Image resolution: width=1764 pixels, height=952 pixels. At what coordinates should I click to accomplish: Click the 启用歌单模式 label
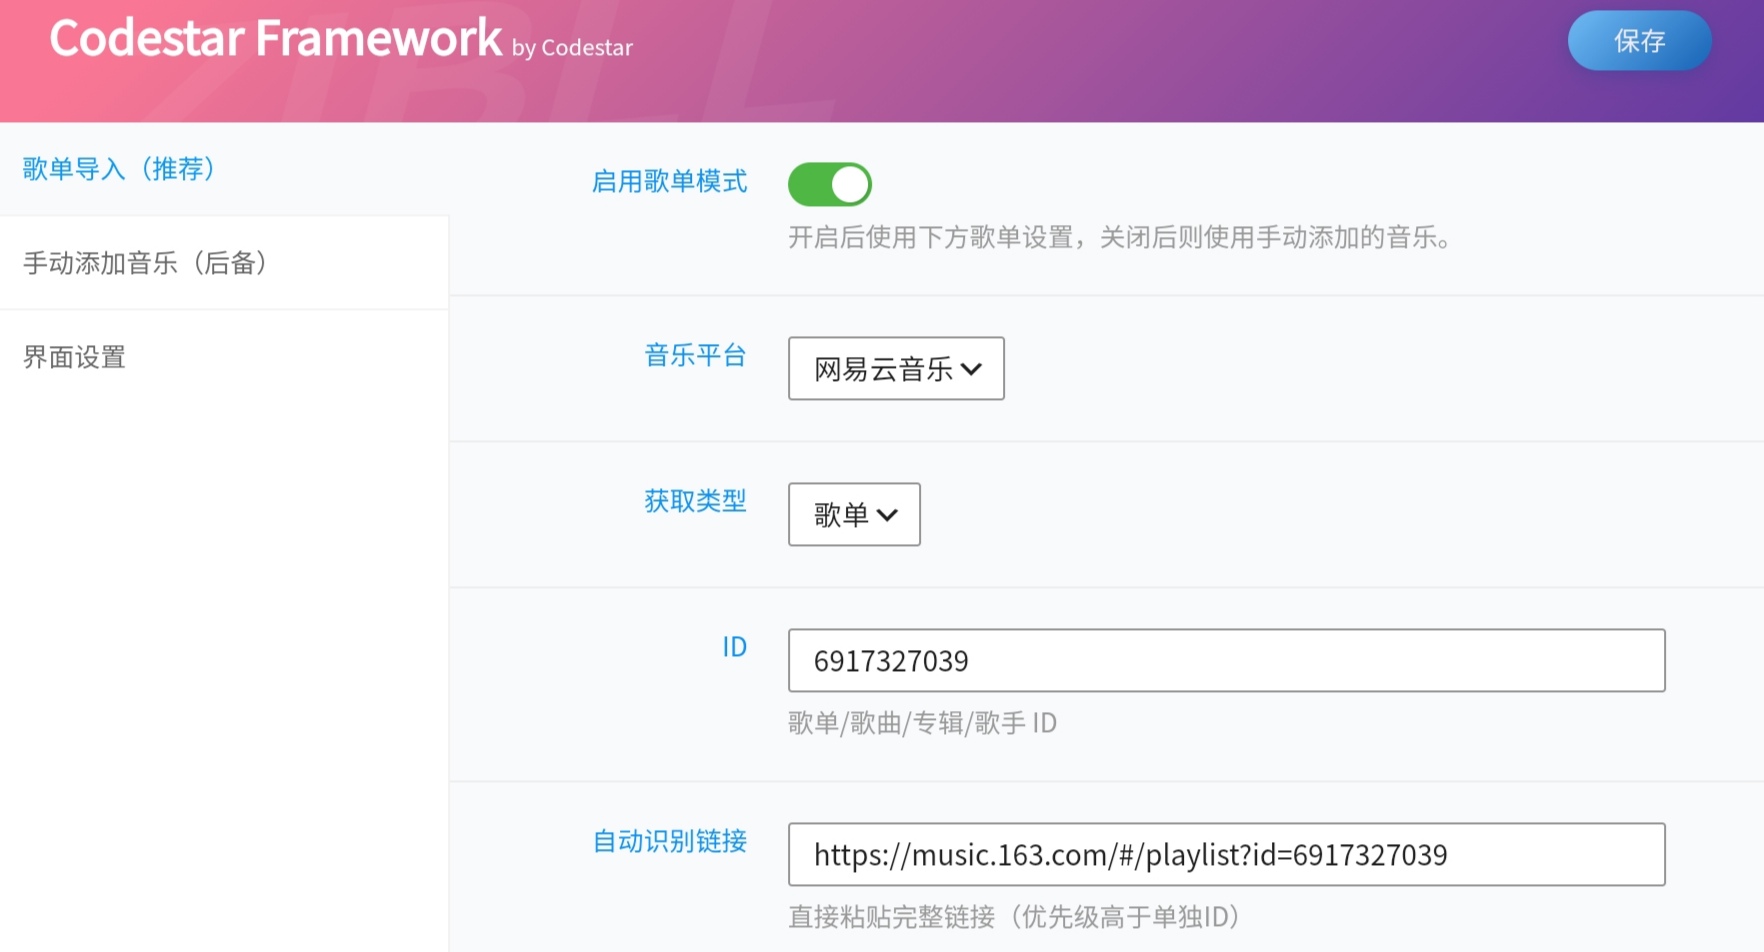click(670, 181)
